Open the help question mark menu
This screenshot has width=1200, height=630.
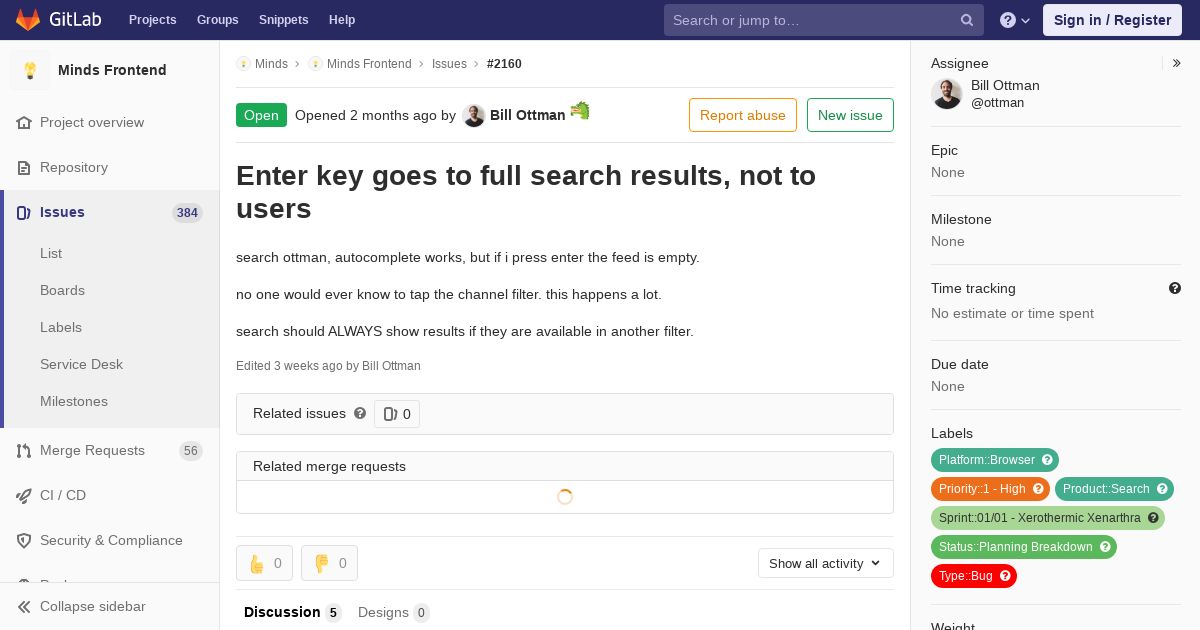tap(1015, 20)
